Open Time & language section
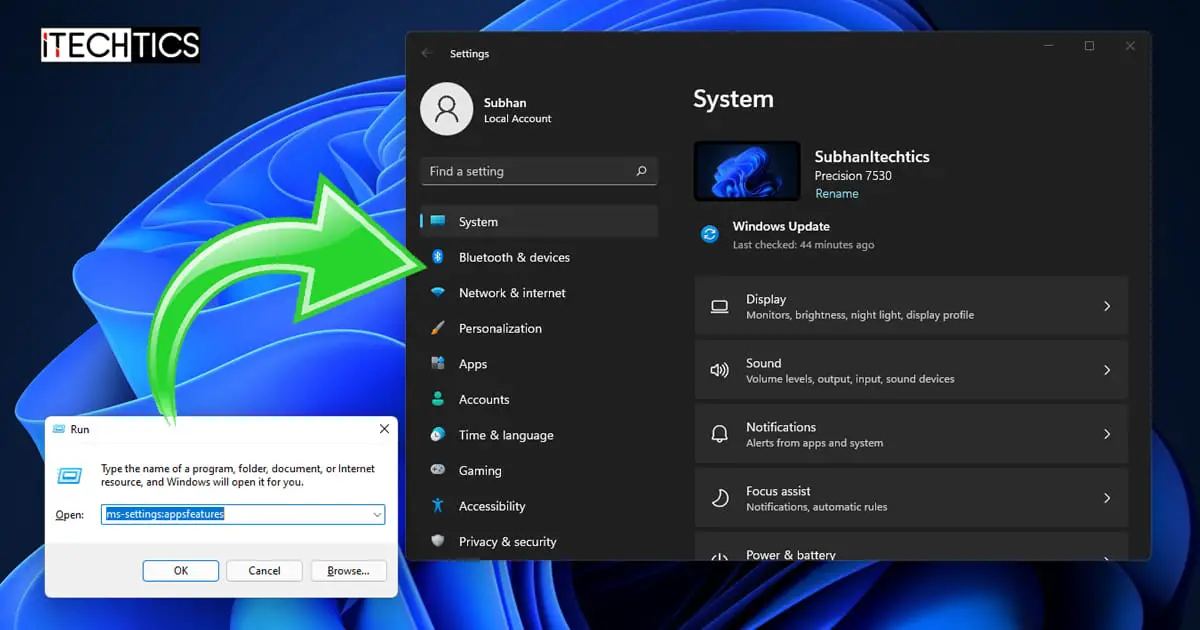The image size is (1200, 630). coord(539,435)
